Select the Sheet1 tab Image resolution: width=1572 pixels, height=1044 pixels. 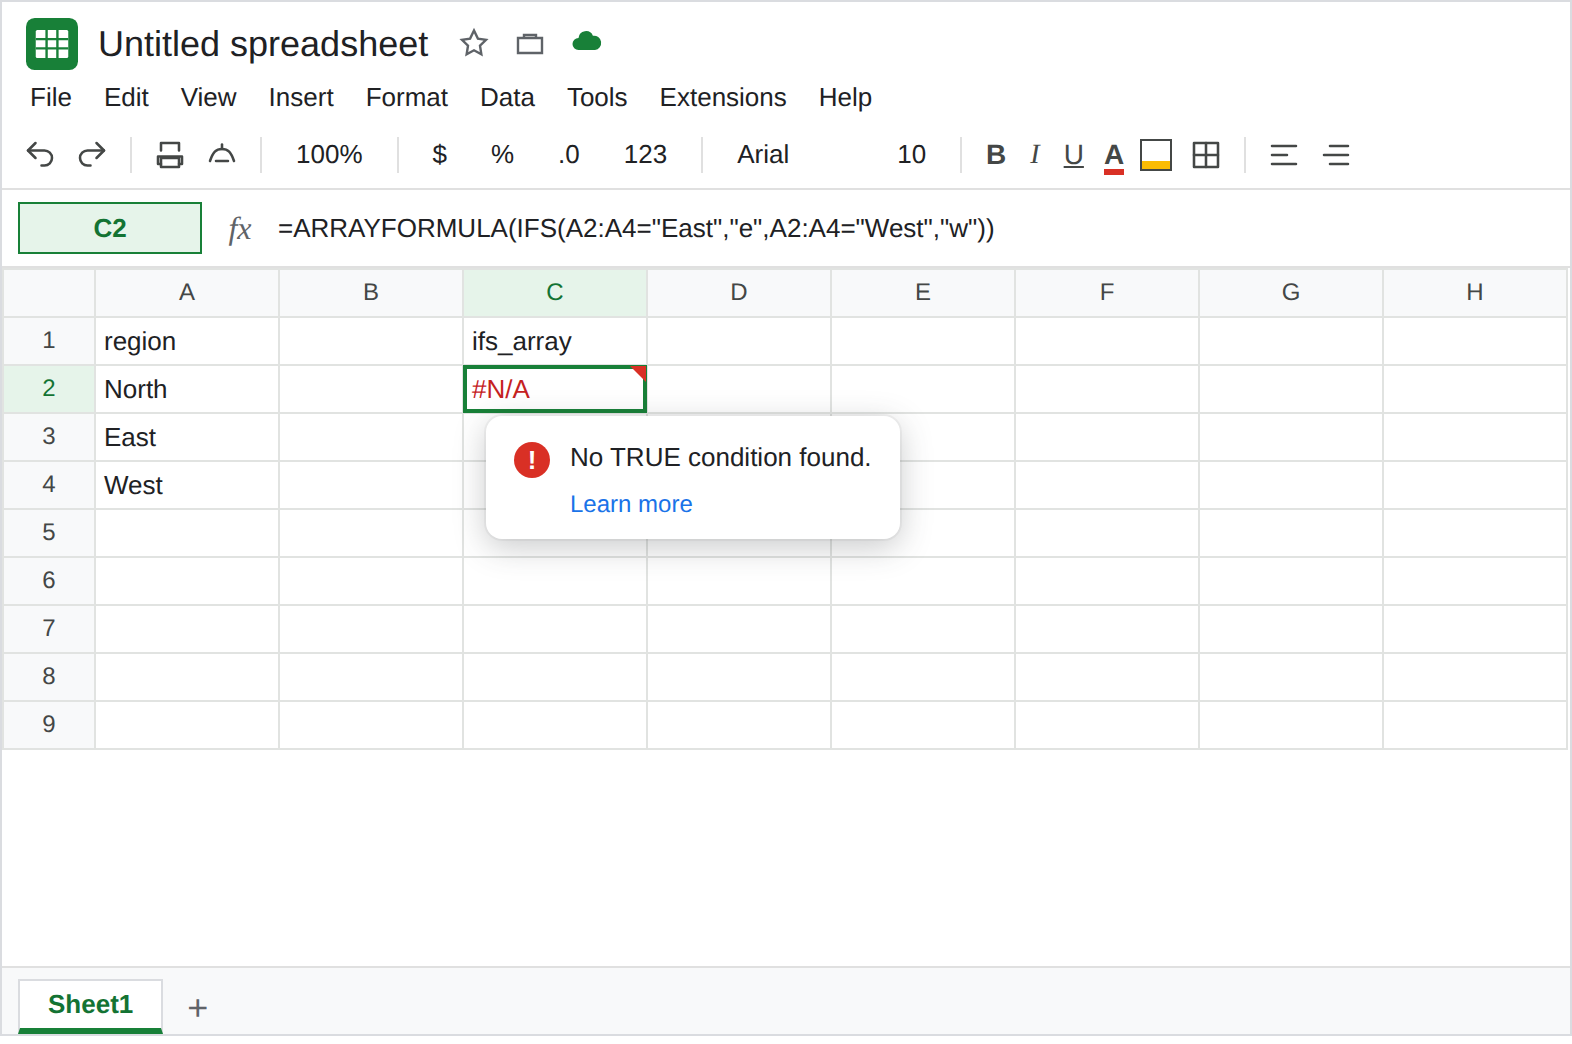tap(90, 1005)
